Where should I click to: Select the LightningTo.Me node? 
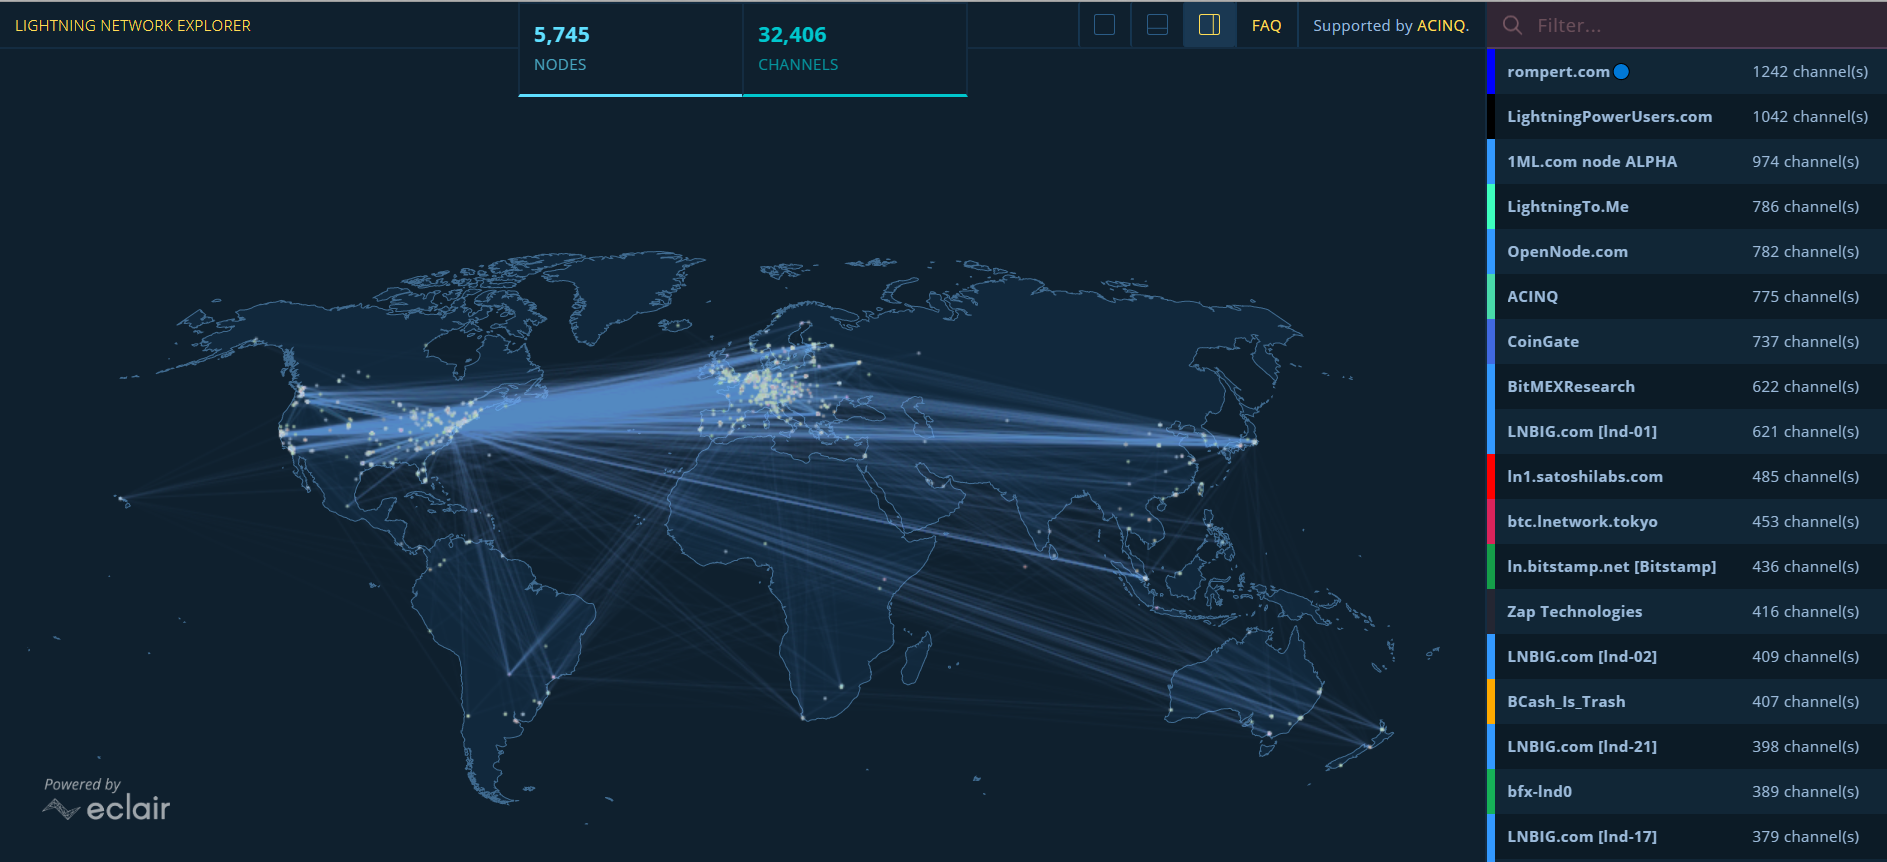pyautogui.click(x=1687, y=206)
